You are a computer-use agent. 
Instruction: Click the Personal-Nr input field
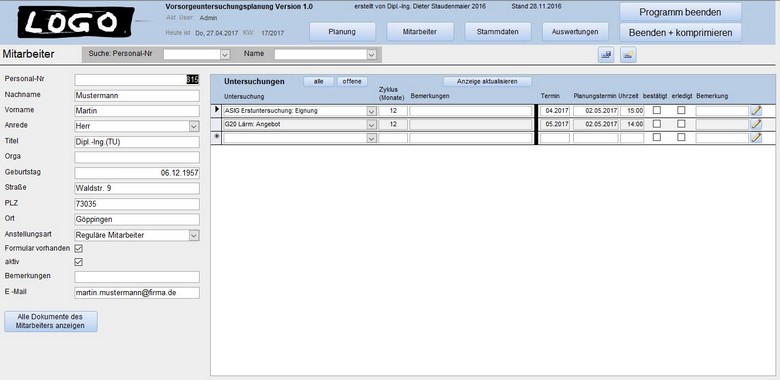coord(137,80)
